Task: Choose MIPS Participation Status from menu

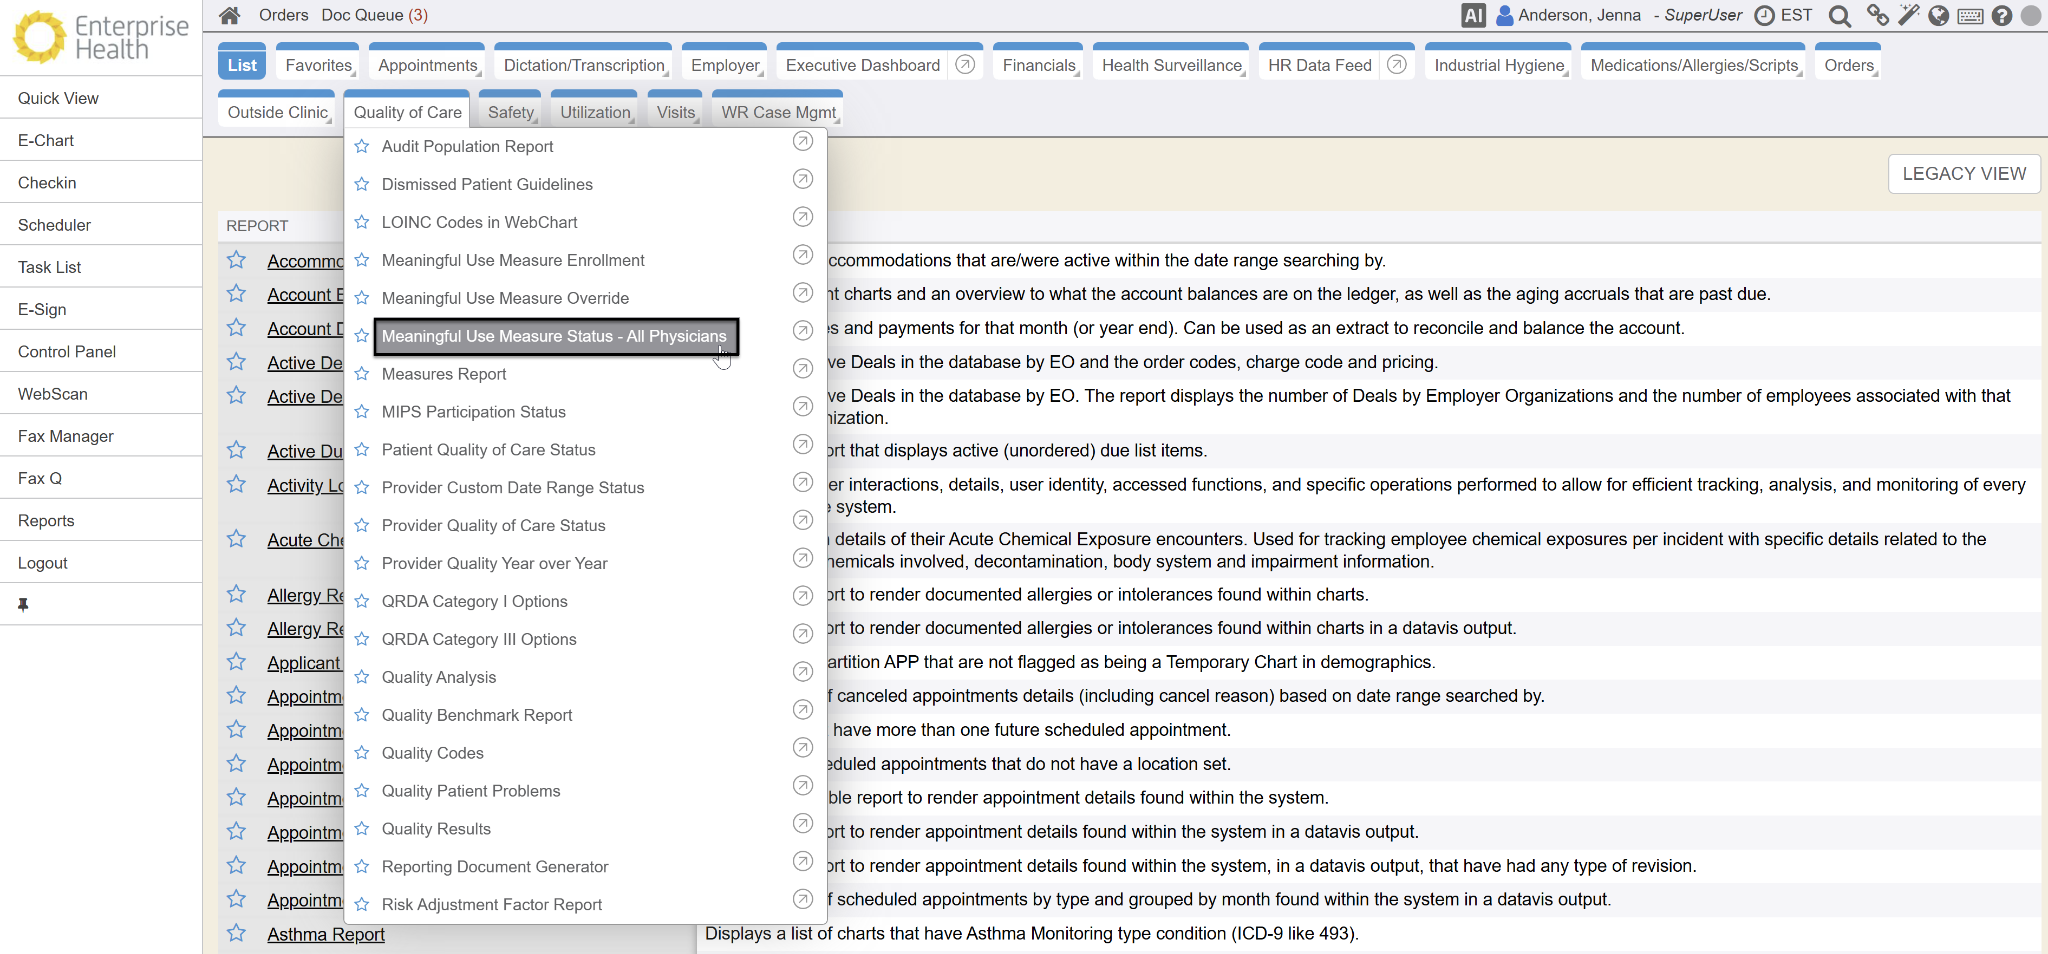Action: (x=473, y=412)
